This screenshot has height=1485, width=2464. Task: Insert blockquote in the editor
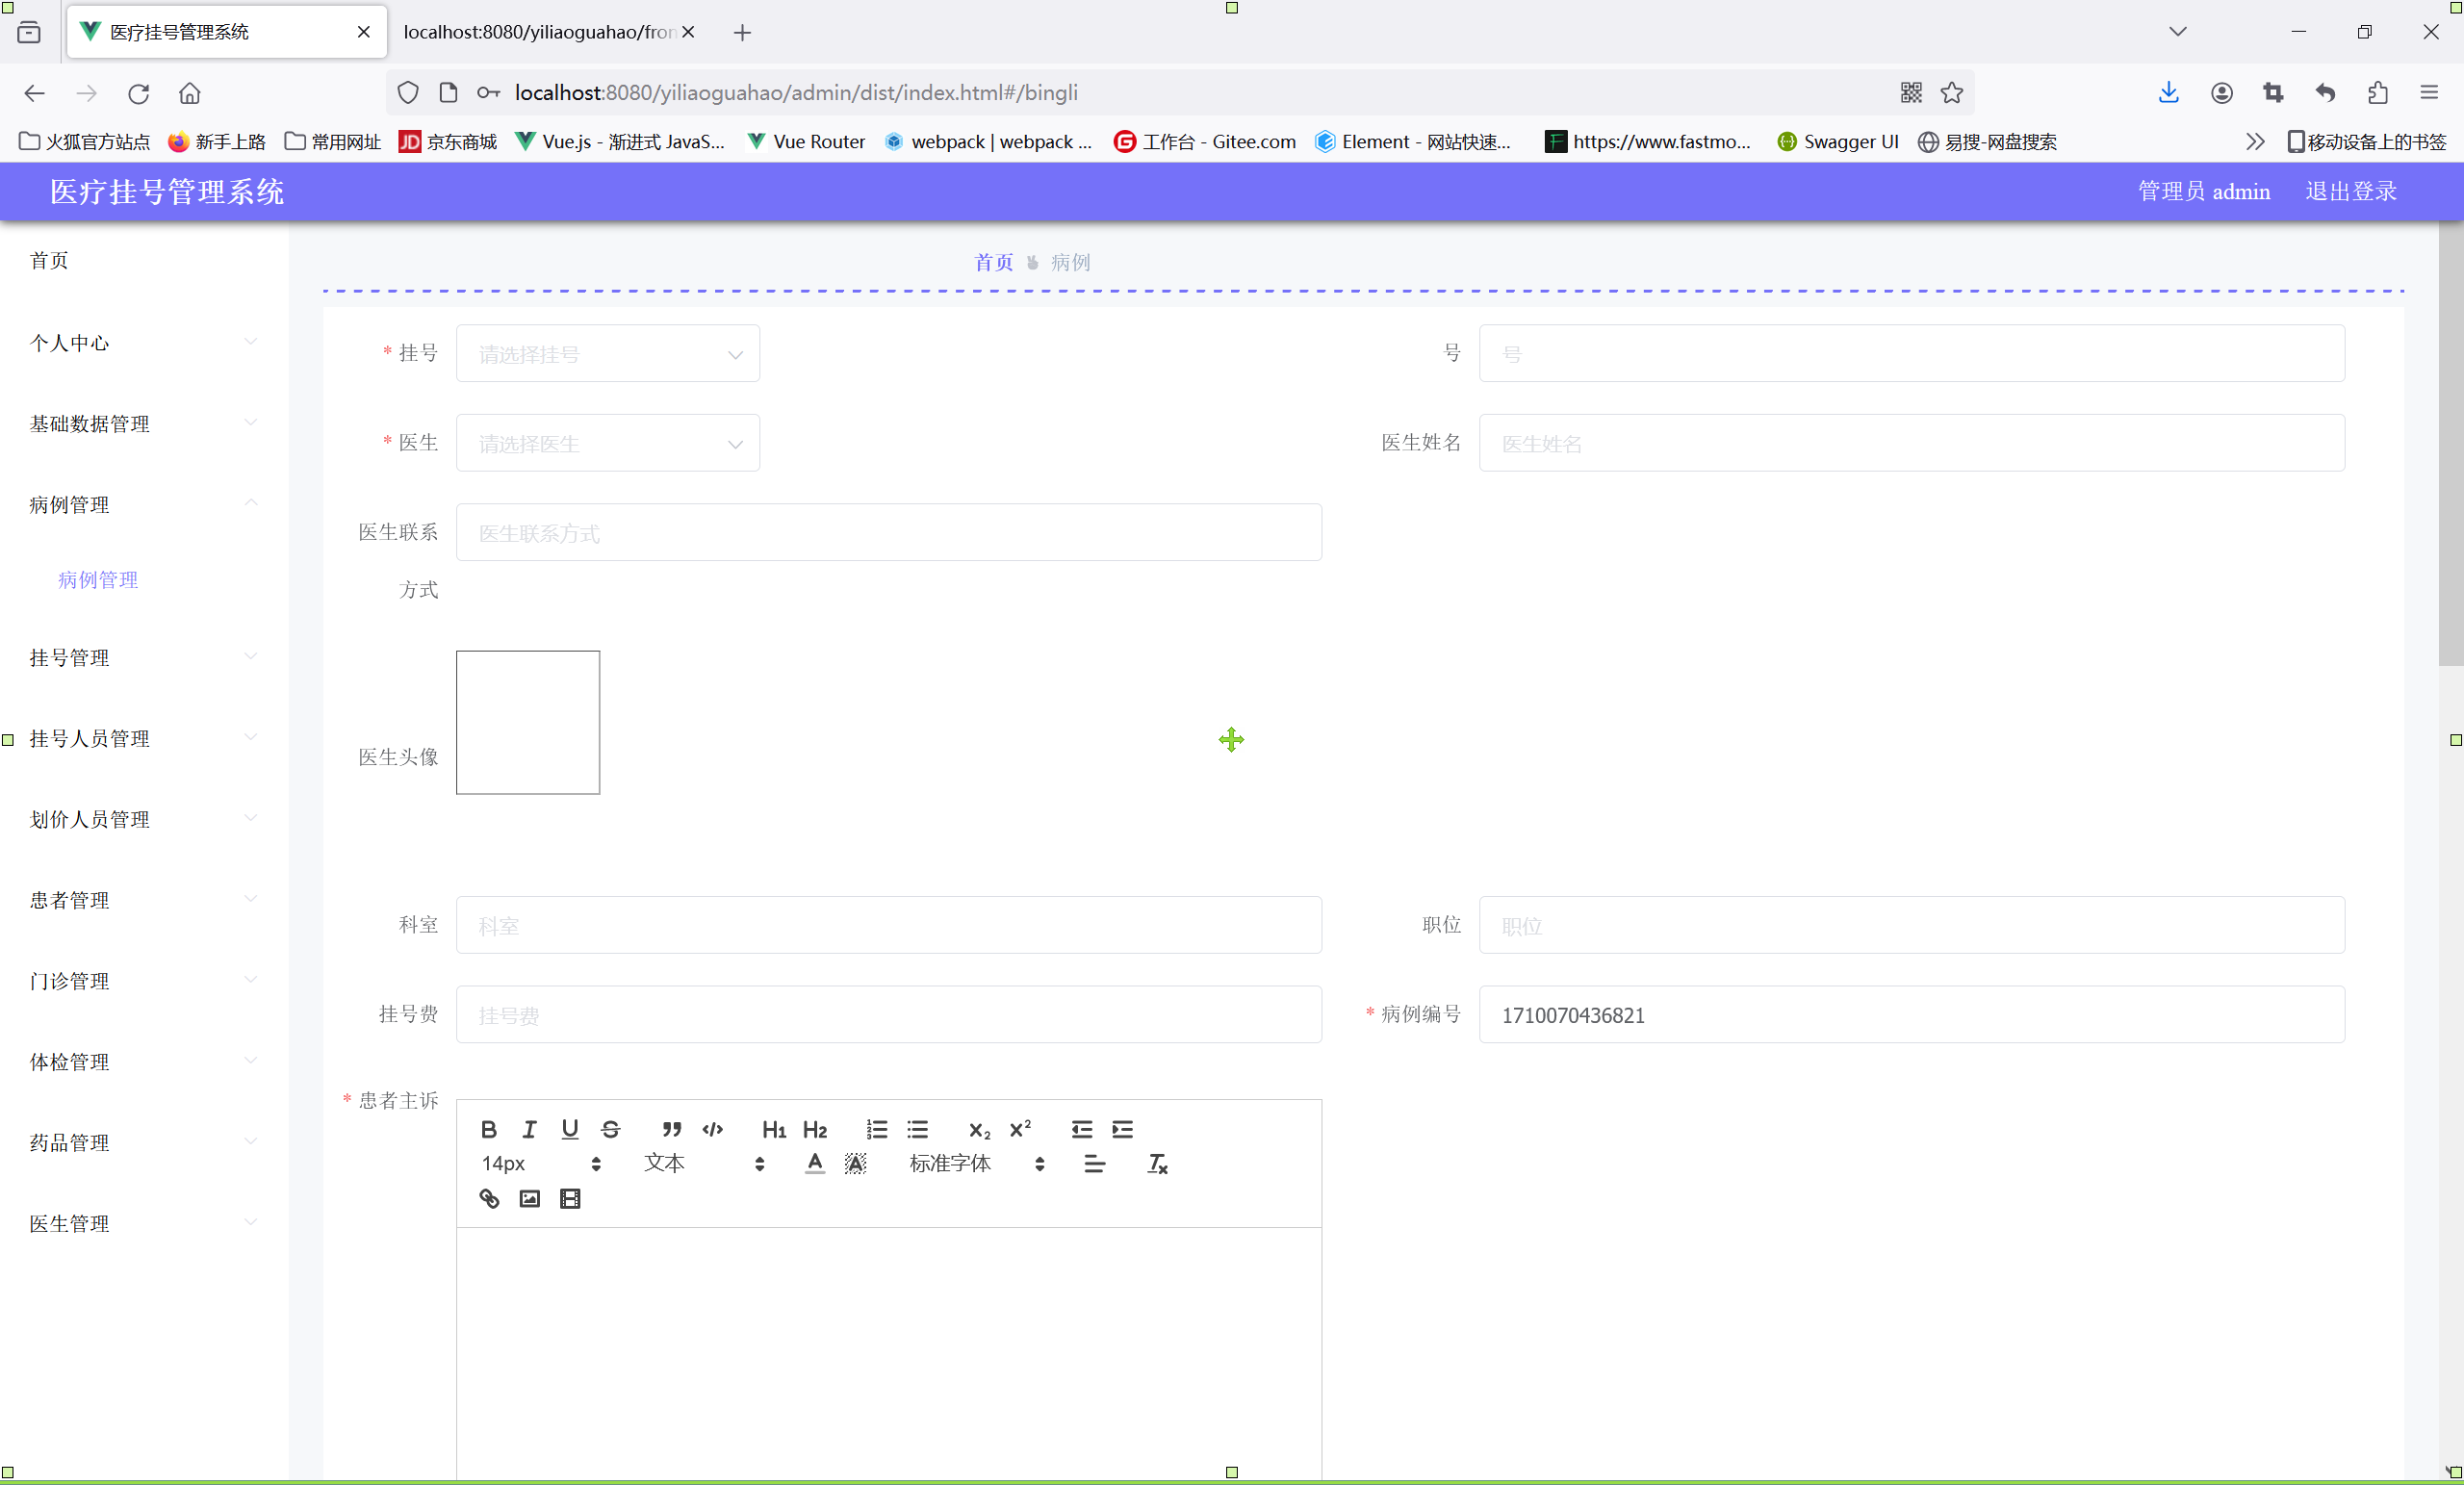point(671,1129)
